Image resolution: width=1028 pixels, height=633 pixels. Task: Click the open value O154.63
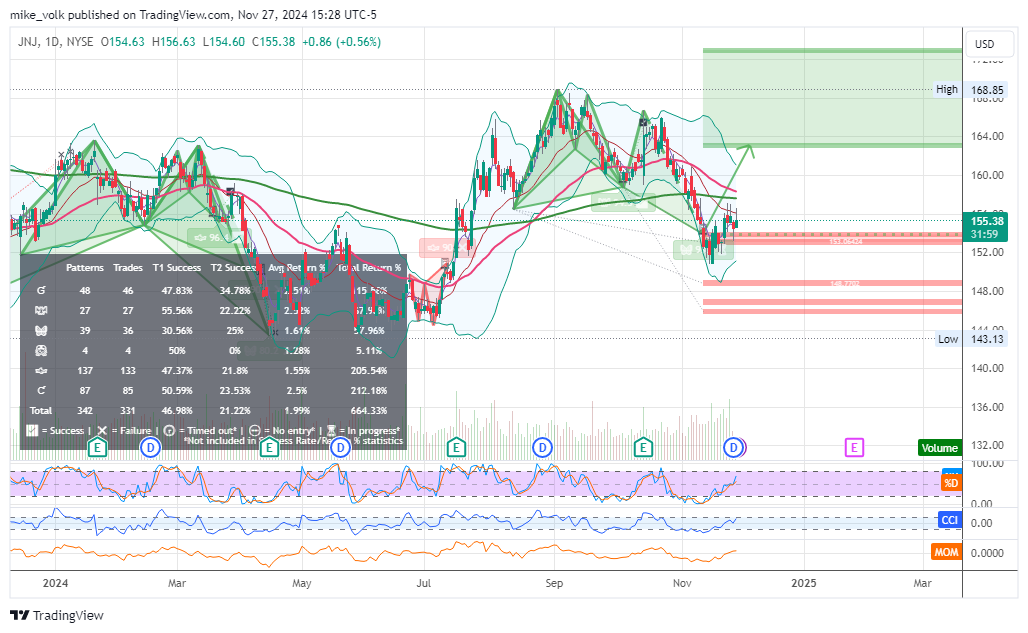[x=123, y=42]
